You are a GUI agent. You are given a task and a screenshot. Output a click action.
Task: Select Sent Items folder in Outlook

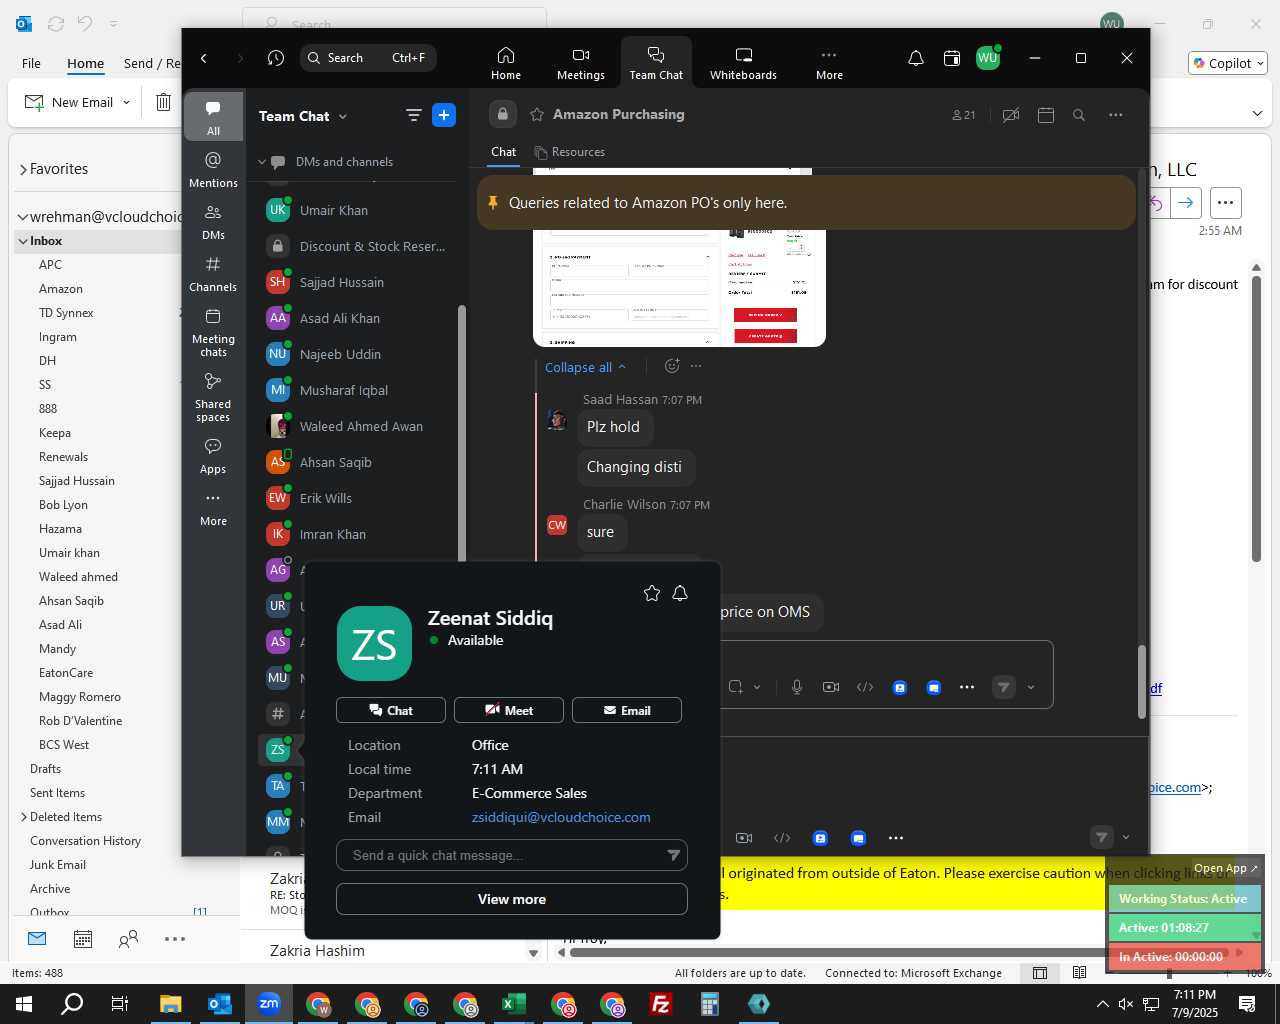(x=57, y=793)
